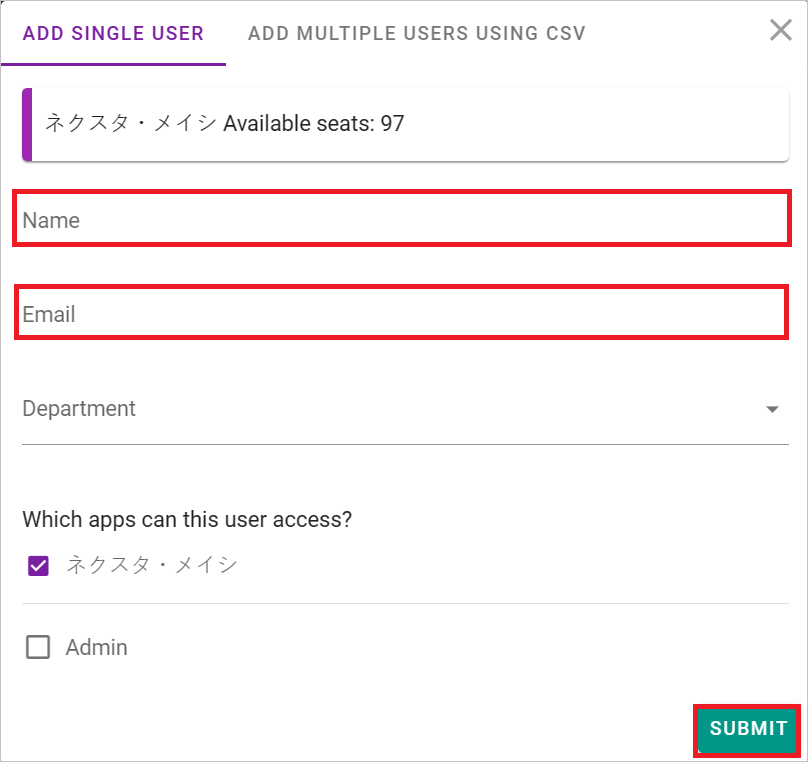Screen dimensions: 808x762
Task: Click the X icon at top right
Action: [x=781, y=30]
